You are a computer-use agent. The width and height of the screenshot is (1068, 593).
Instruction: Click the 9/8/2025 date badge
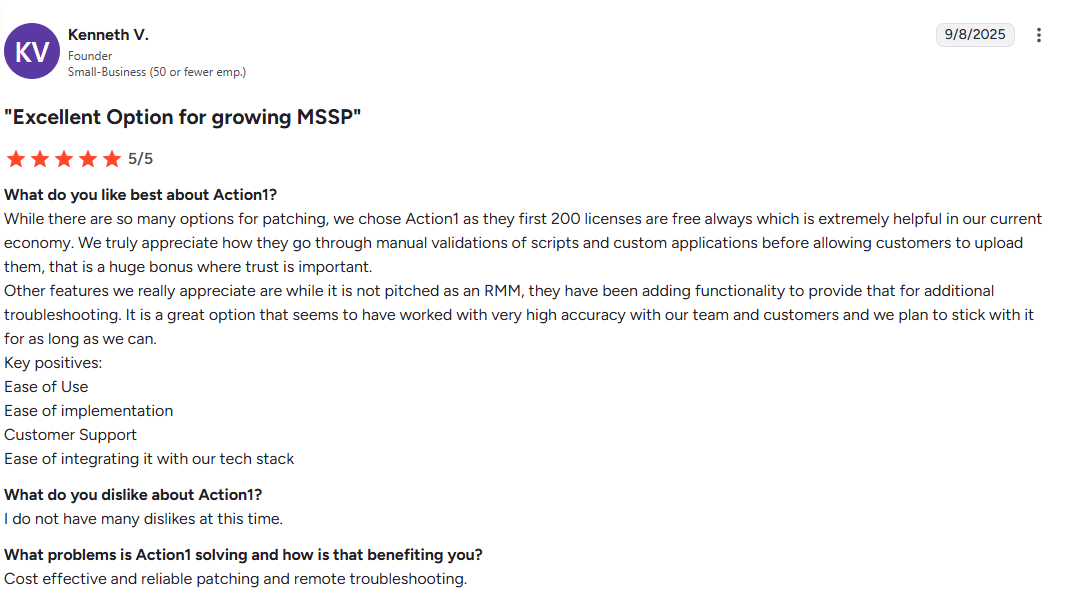click(975, 35)
